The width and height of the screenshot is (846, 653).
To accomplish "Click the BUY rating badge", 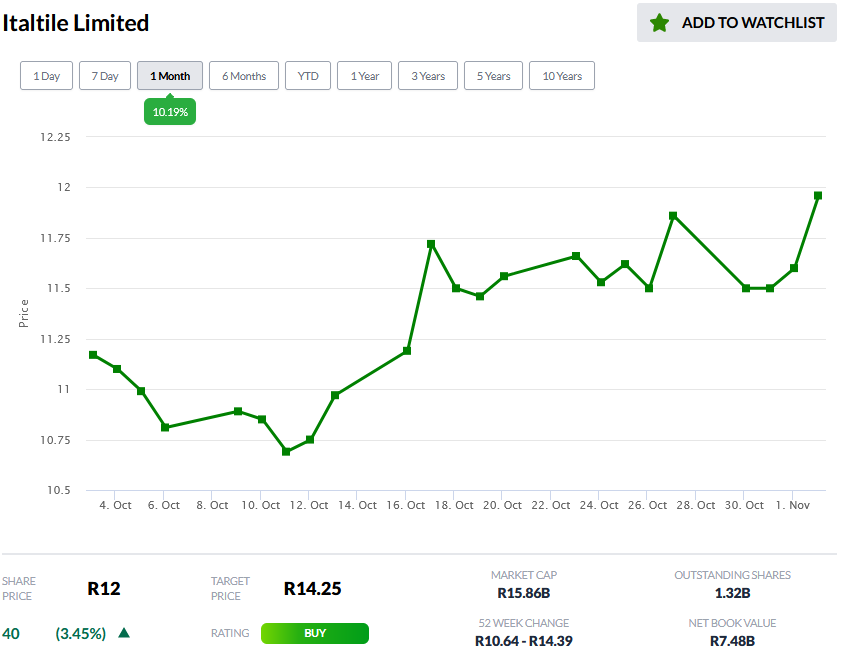I will pos(315,633).
